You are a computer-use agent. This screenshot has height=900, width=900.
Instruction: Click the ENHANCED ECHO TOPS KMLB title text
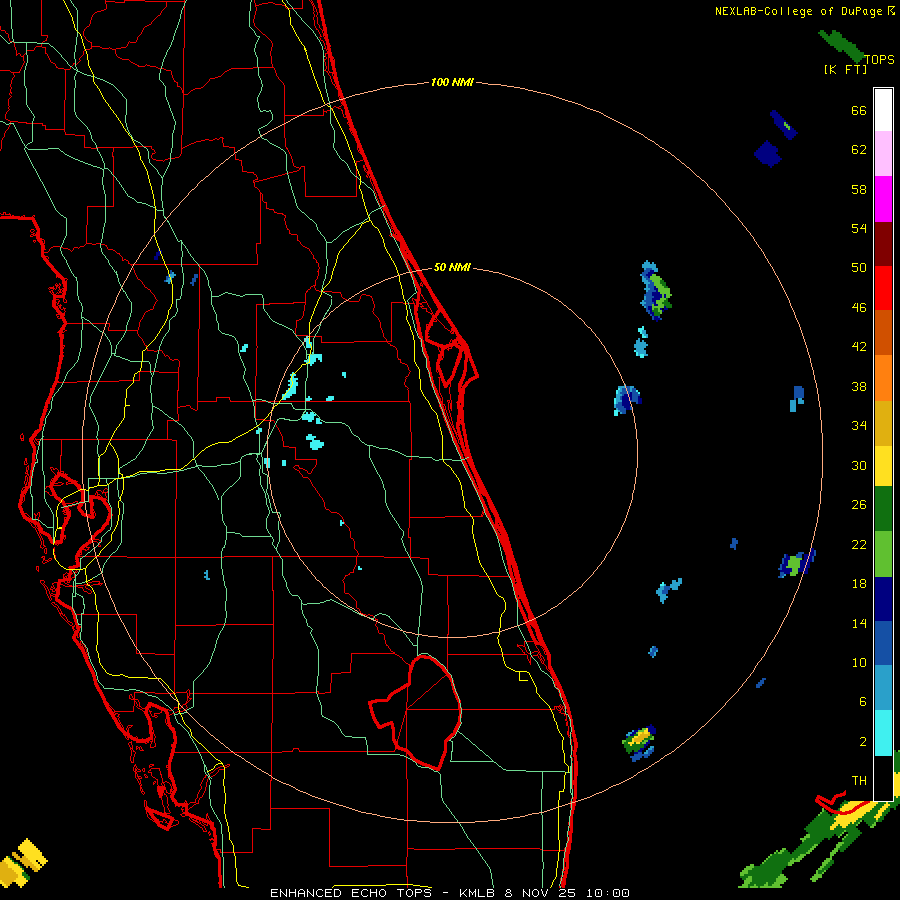click(449, 893)
